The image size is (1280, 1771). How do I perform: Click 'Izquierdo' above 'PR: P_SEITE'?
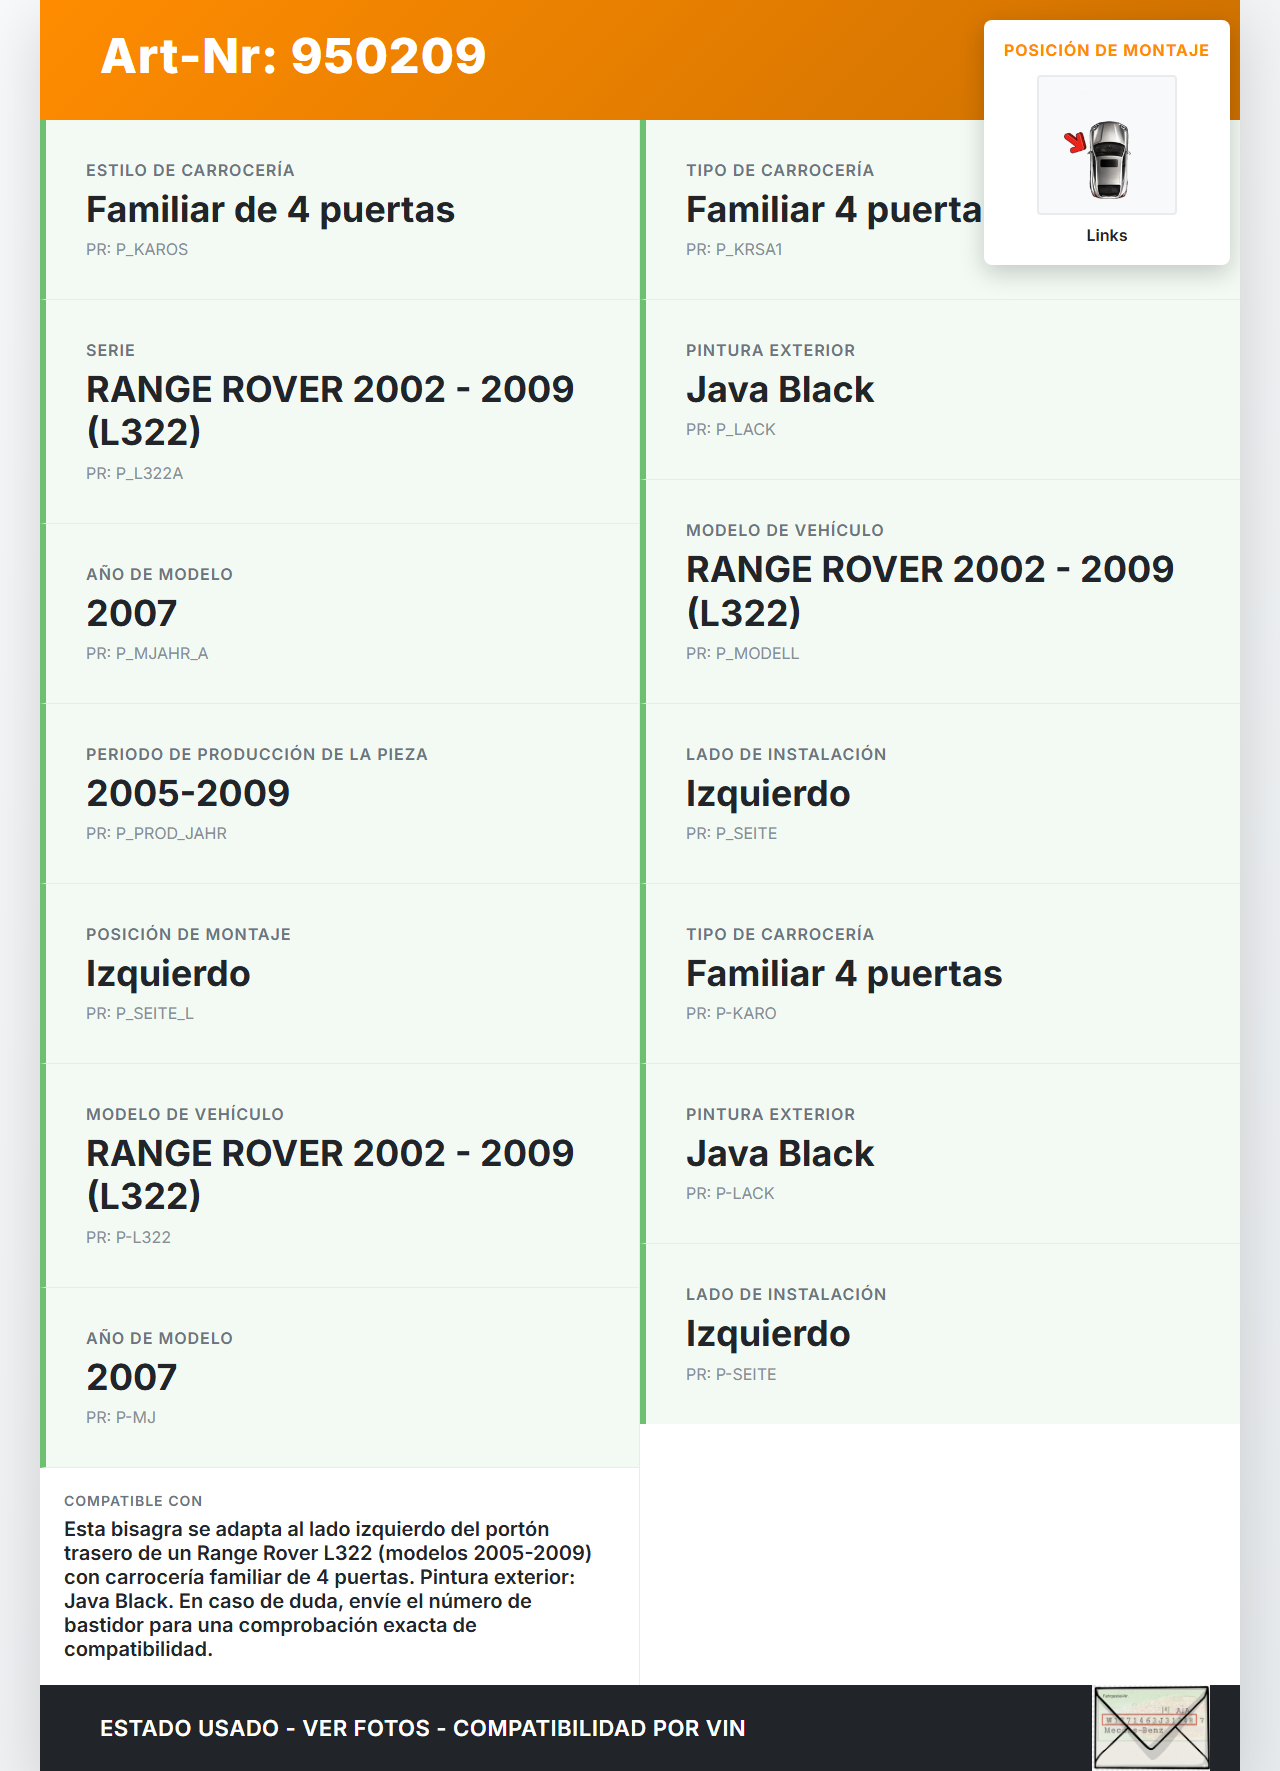coord(768,794)
